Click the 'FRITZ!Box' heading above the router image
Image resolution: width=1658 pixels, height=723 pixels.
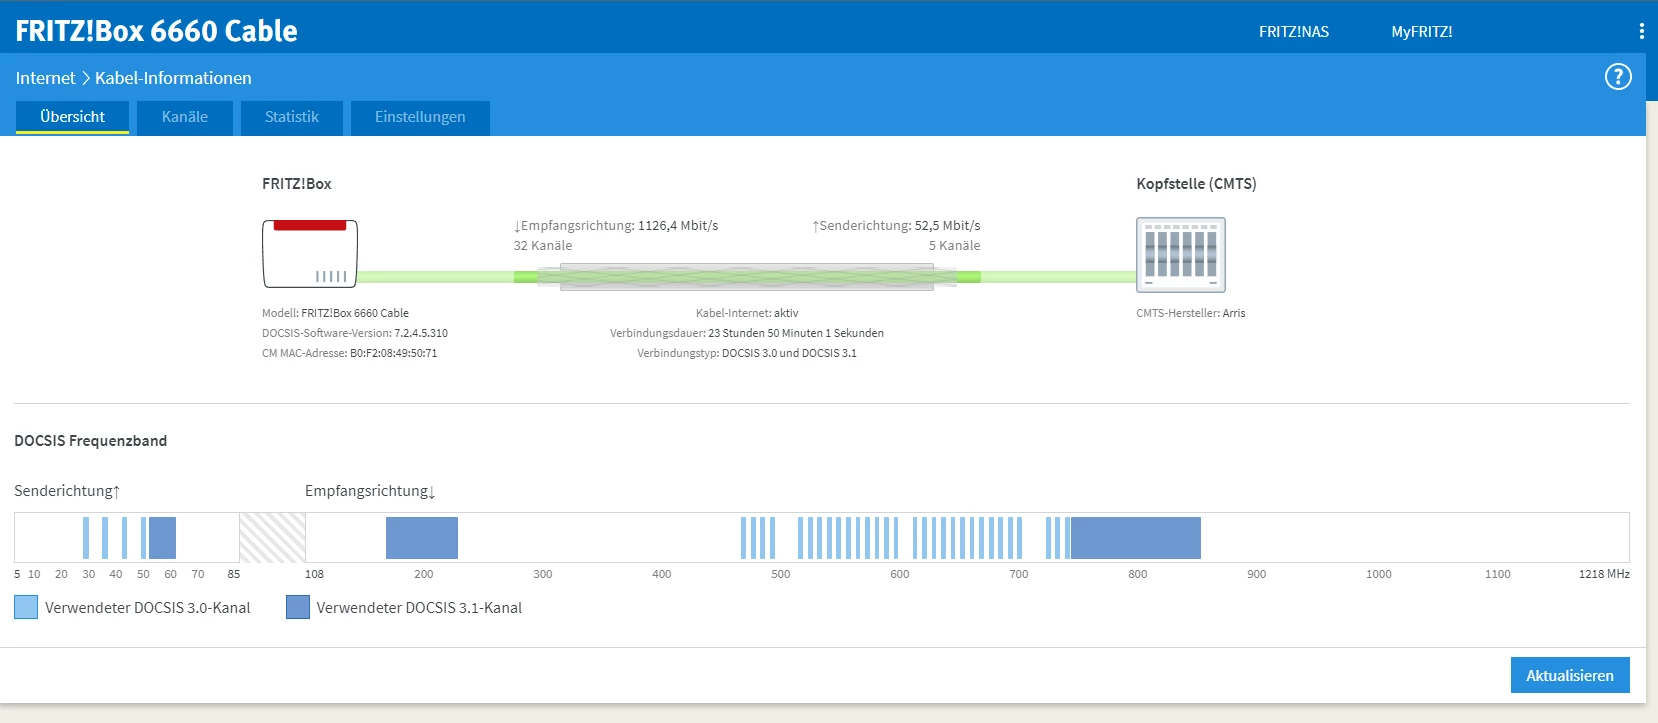296,184
